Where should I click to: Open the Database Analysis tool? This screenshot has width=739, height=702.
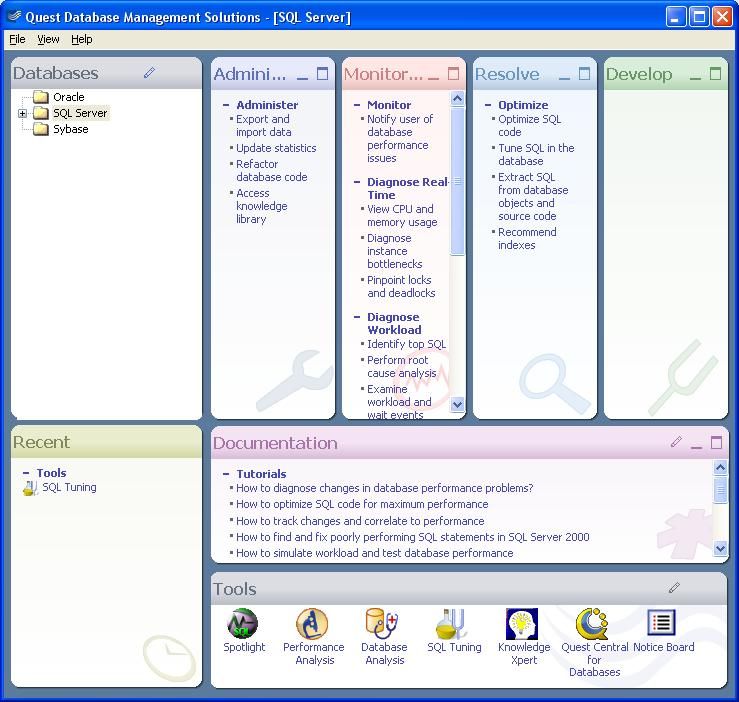tap(383, 624)
